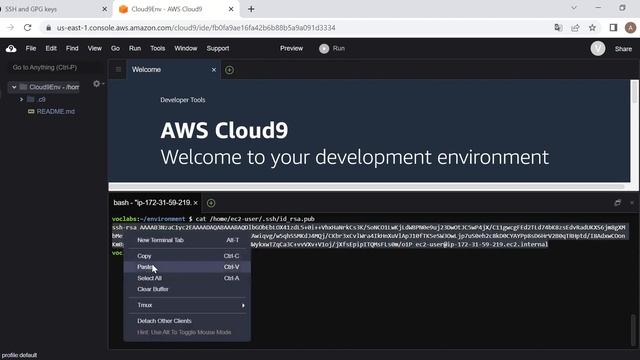This screenshot has width=640, height=360.
Task: Open the browser tab search chevron
Action: [x=573, y=8]
